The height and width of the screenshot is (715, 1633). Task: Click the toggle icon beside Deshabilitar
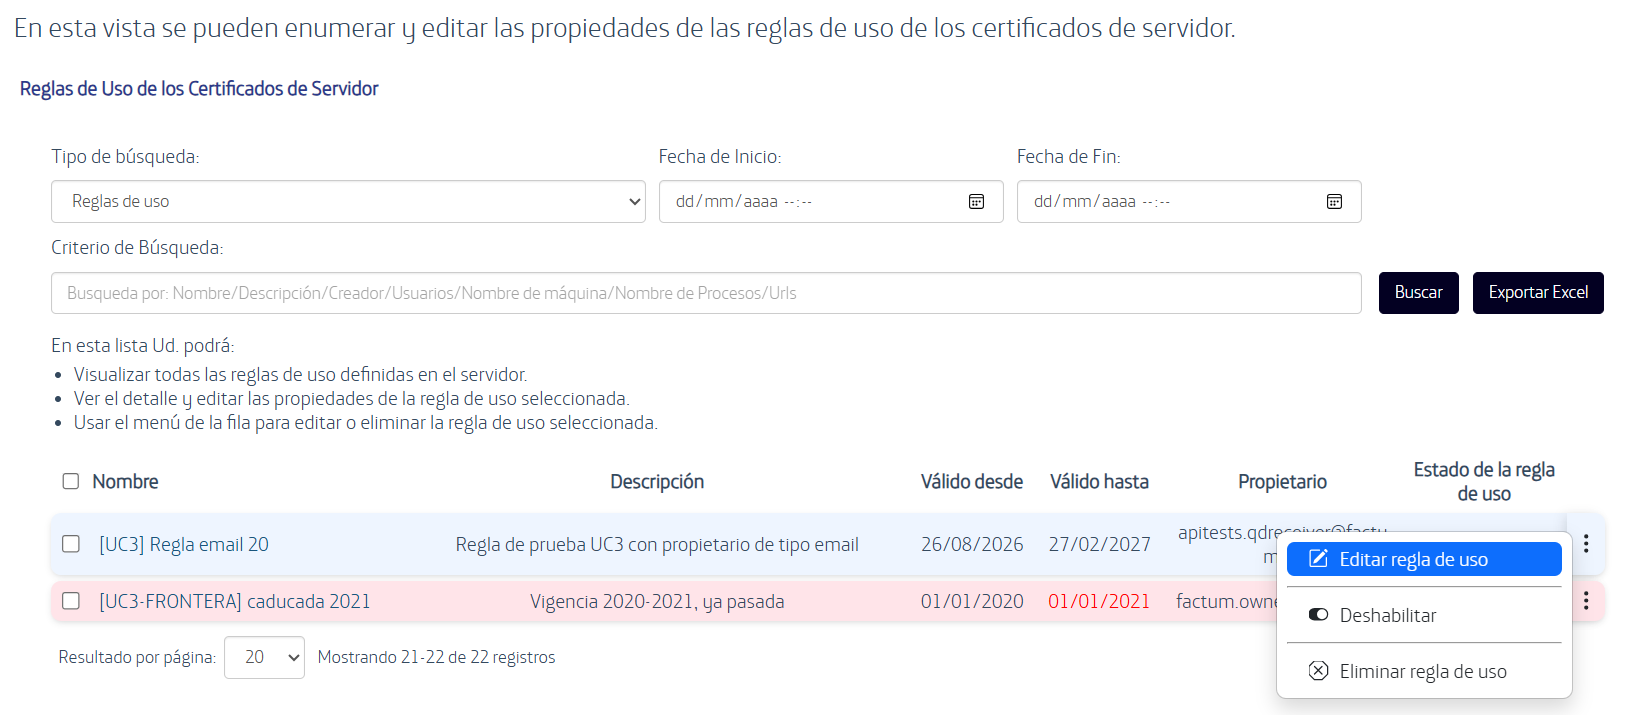[x=1319, y=615]
